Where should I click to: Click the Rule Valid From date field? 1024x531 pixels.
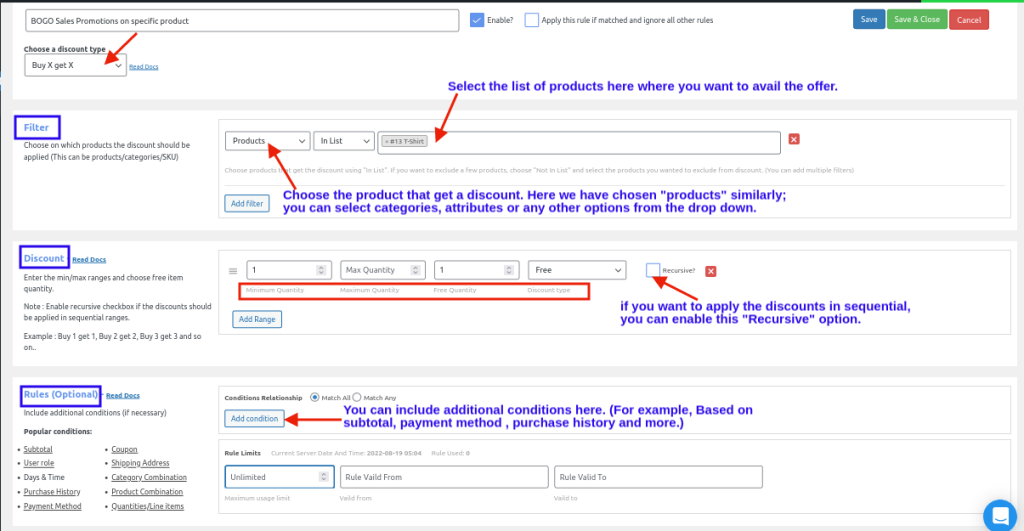(444, 477)
